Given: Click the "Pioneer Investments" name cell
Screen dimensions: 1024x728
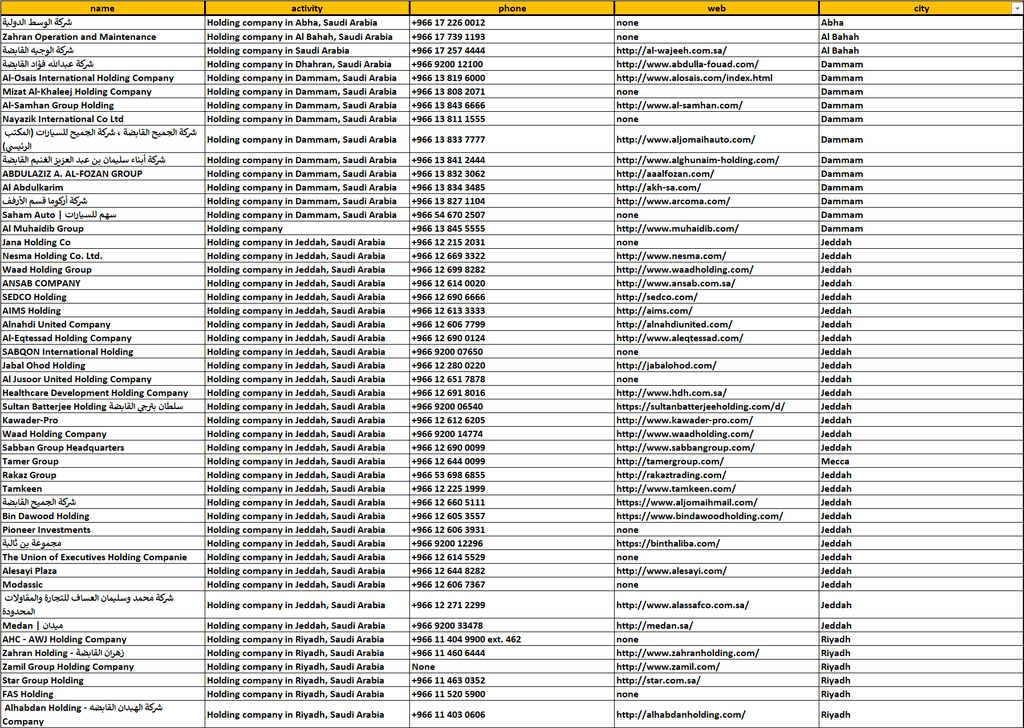Looking at the screenshot, I should click(103, 530).
